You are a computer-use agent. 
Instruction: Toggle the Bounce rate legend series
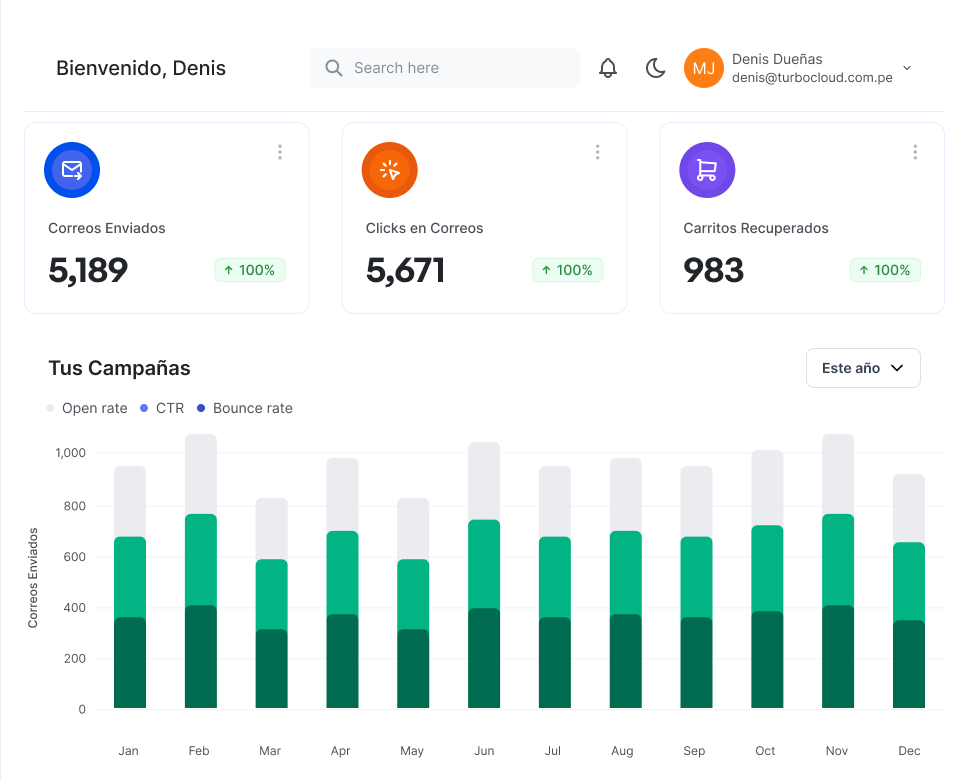click(245, 408)
